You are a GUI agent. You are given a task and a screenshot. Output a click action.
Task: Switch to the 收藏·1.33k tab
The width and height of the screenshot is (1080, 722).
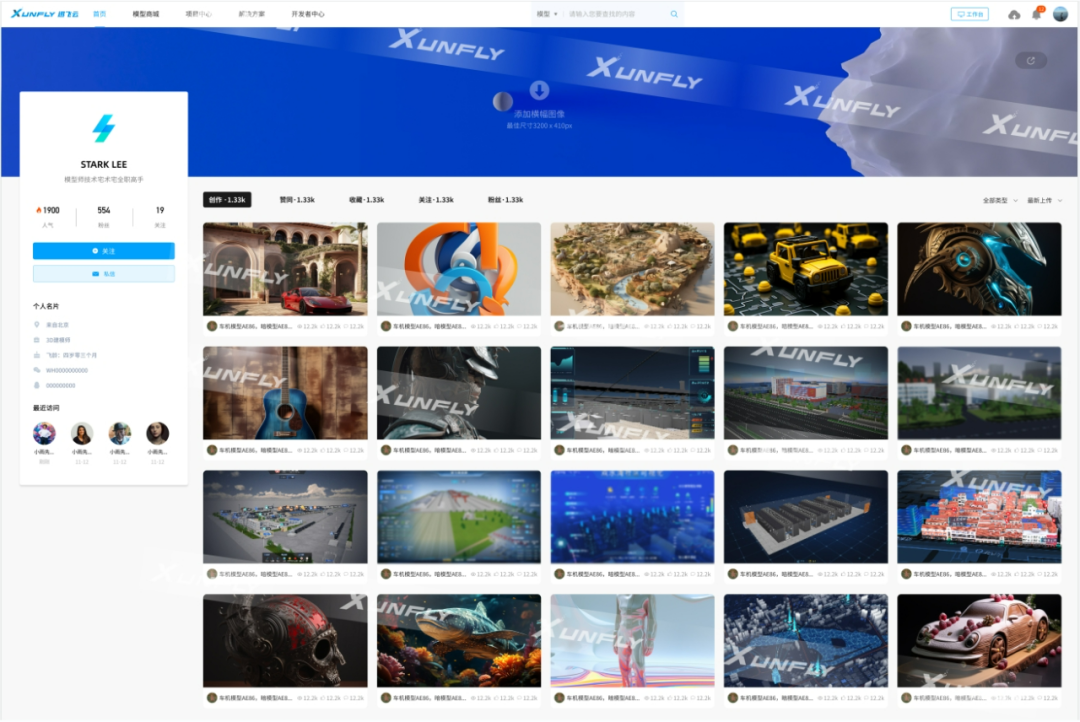coord(366,200)
